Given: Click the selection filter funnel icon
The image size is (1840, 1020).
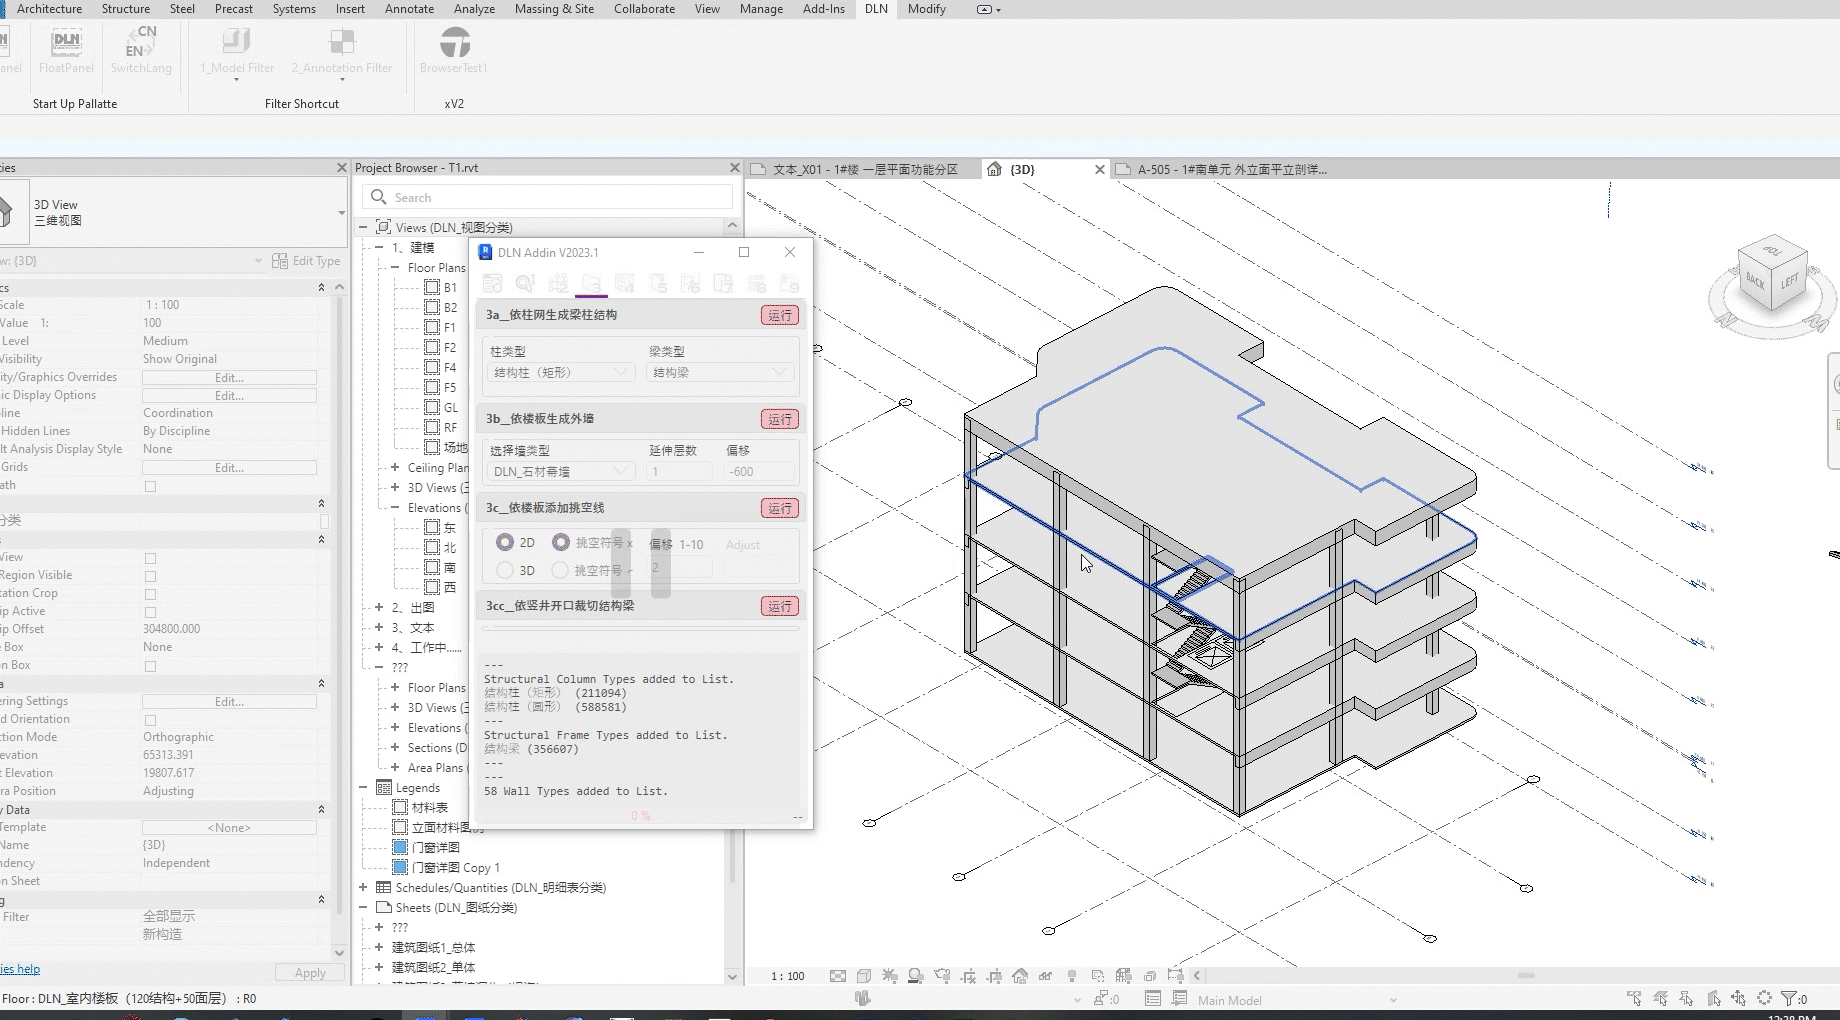Looking at the screenshot, I should [x=1788, y=998].
